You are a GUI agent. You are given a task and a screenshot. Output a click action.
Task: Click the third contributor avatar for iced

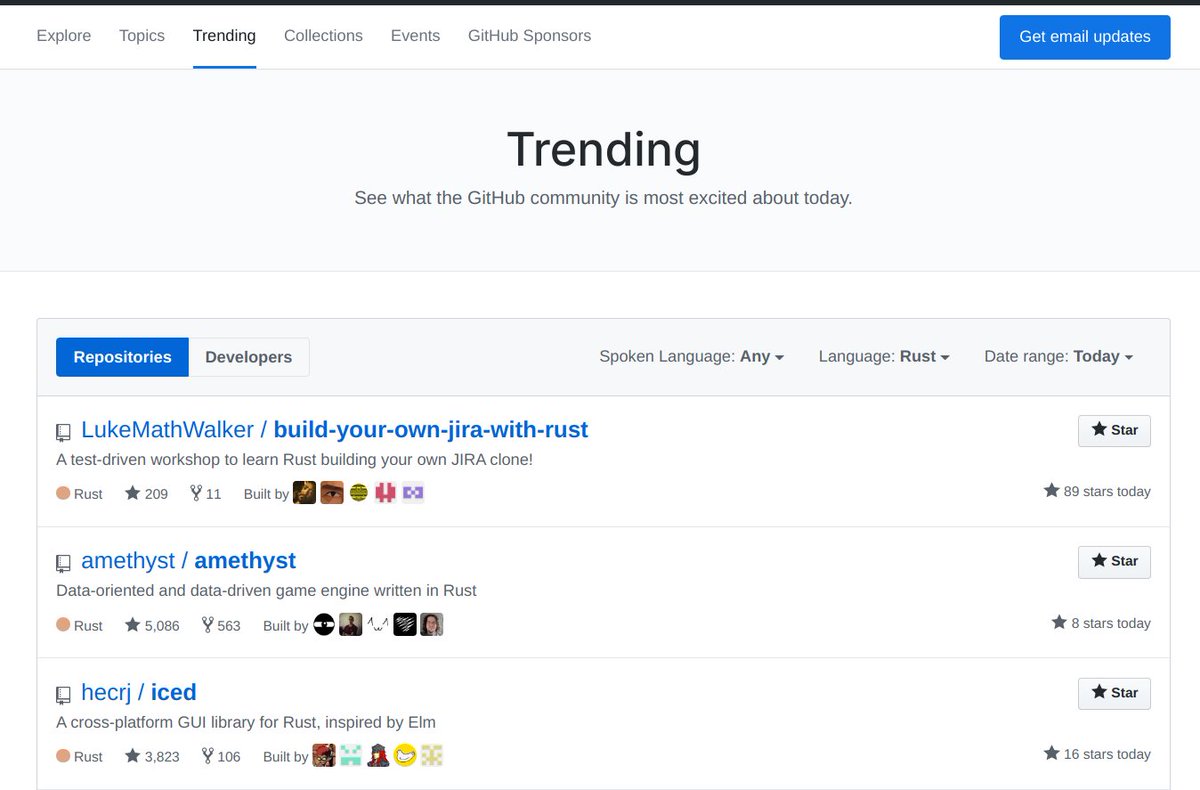[378, 755]
